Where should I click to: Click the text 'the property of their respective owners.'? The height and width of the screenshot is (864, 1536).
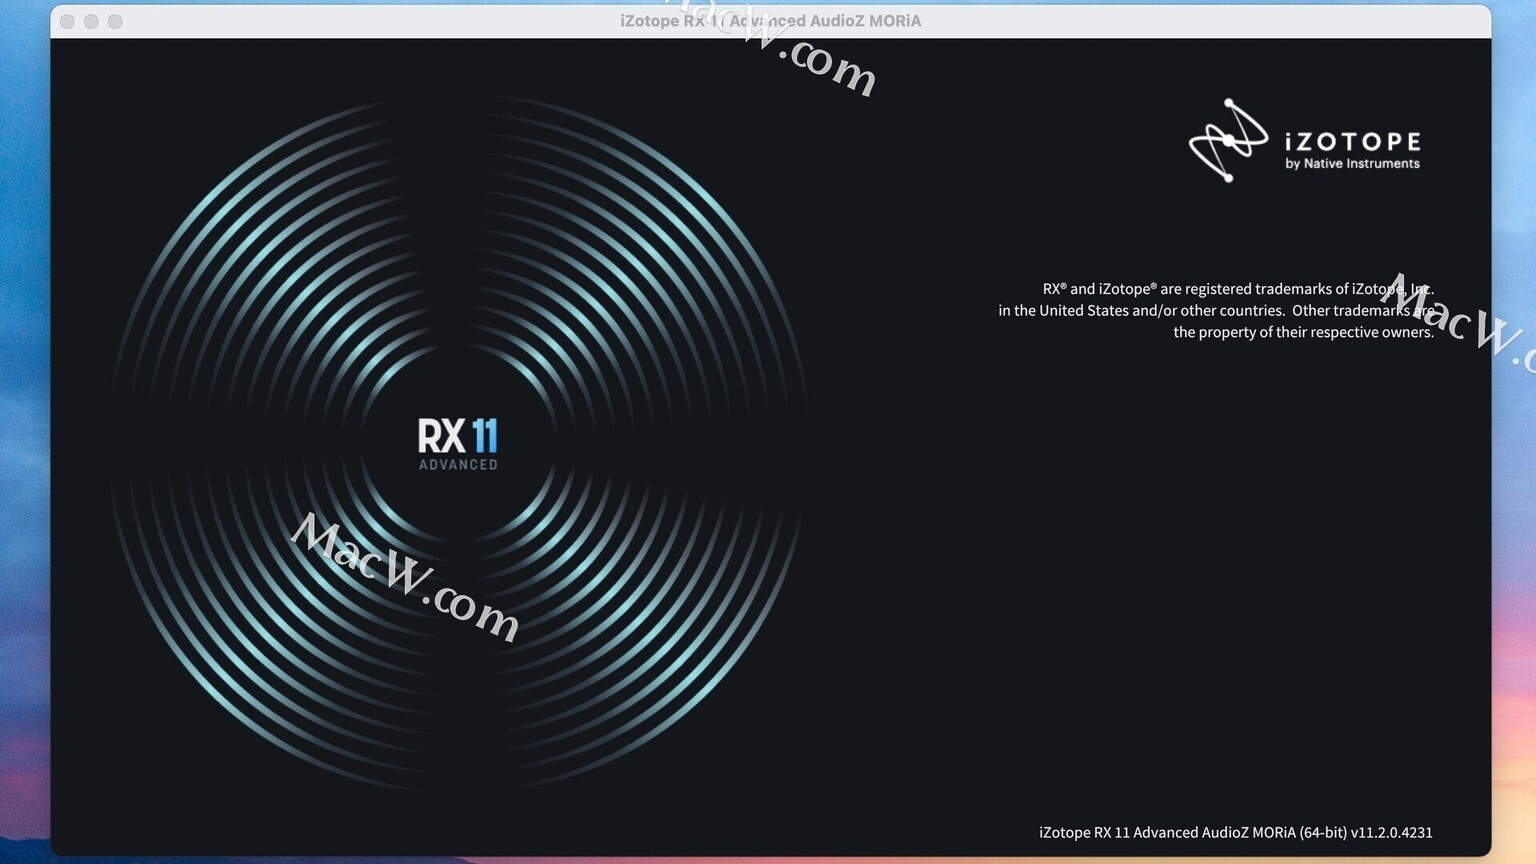point(1303,333)
